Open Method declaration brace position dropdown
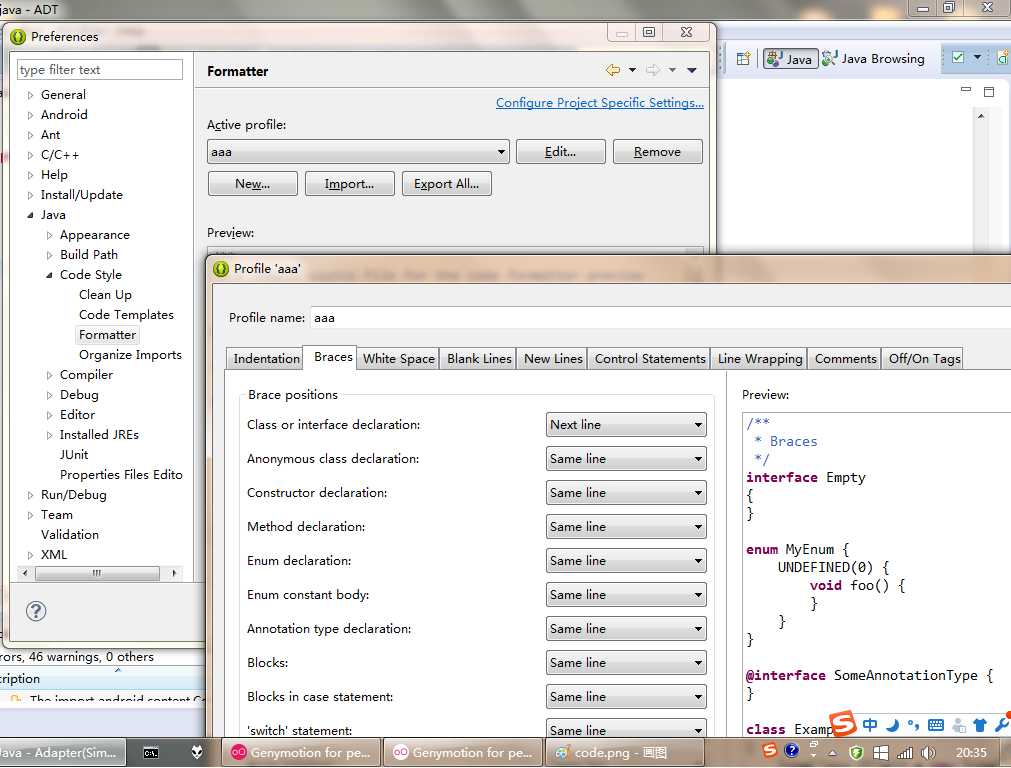The width and height of the screenshot is (1011, 768). (x=625, y=526)
